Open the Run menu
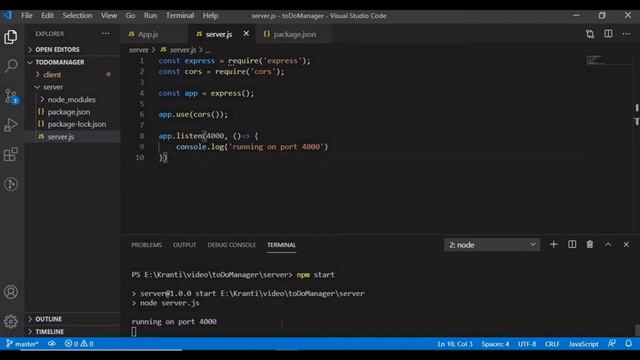Image resolution: width=640 pixels, height=360 pixels. [150, 16]
